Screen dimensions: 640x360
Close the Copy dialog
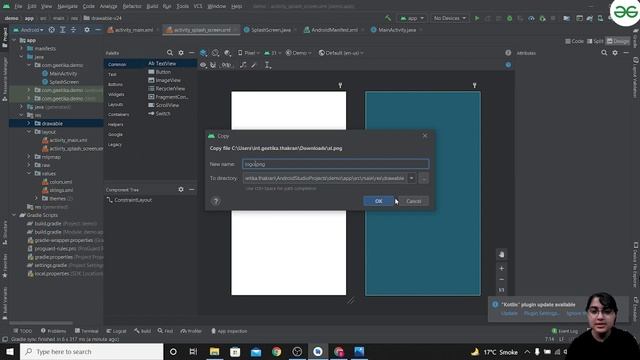[x=425, y=136]
